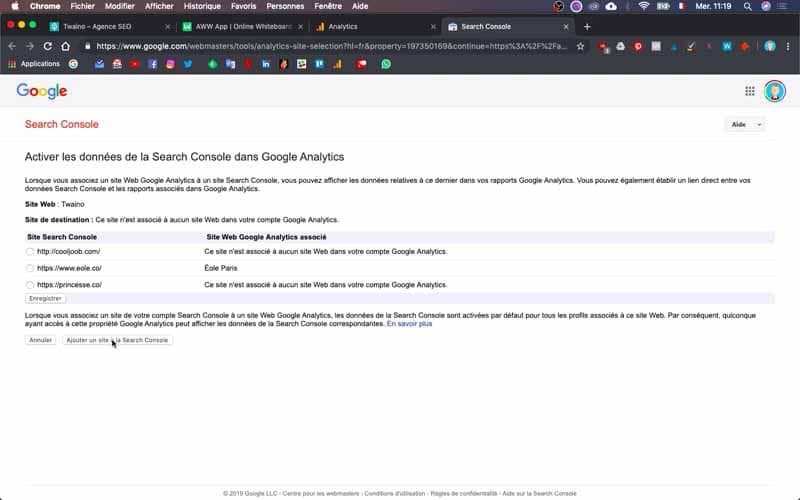Bookmark this page with the star icon
The image size is (800, 500).
(x=580, y=46)
